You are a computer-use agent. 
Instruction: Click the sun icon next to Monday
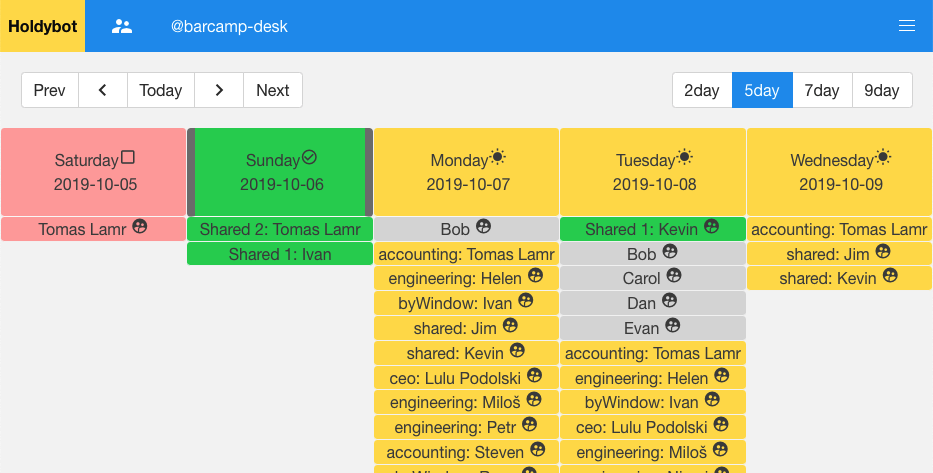click(498, 158)
